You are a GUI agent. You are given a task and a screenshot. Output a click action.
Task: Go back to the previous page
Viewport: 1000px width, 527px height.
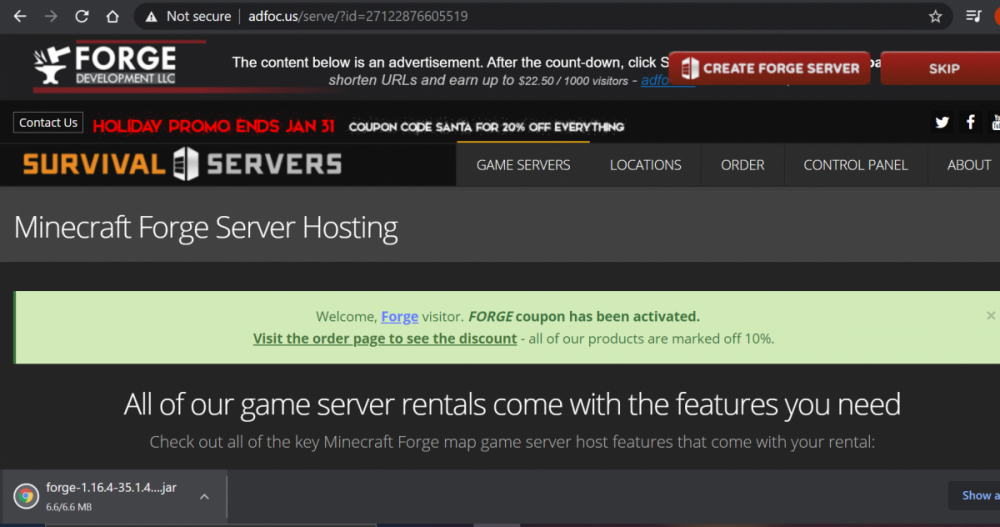pos(20,16)
